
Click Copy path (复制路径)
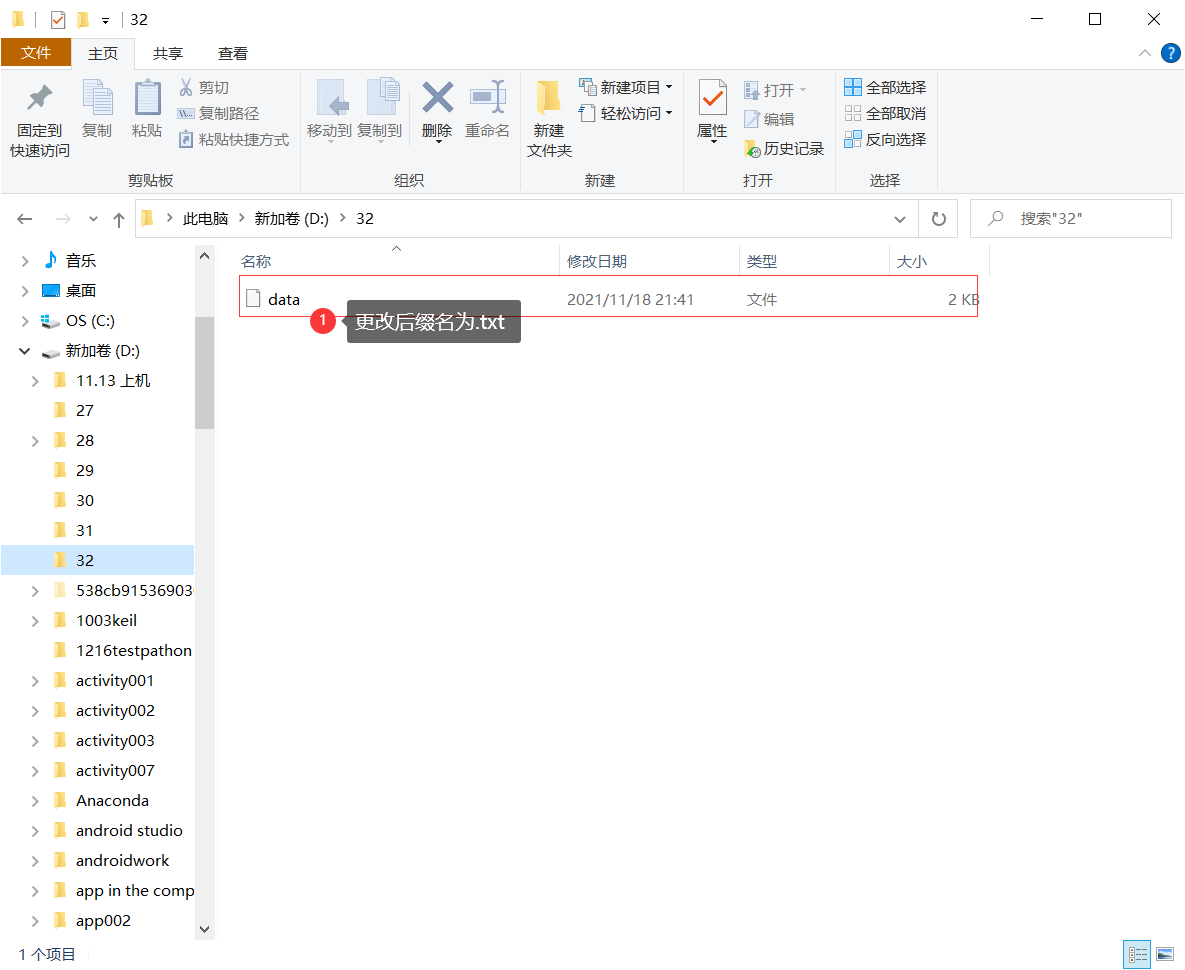218,113
